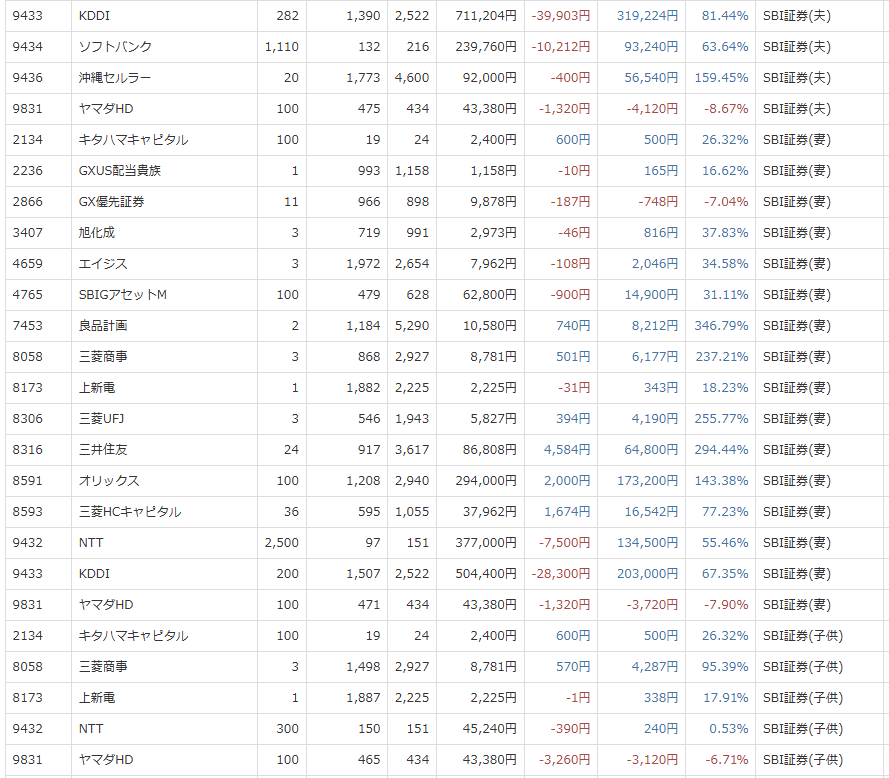Select the -10,212円 daily change cell
The width and height of the screenshot is (889, 778).
561,46
